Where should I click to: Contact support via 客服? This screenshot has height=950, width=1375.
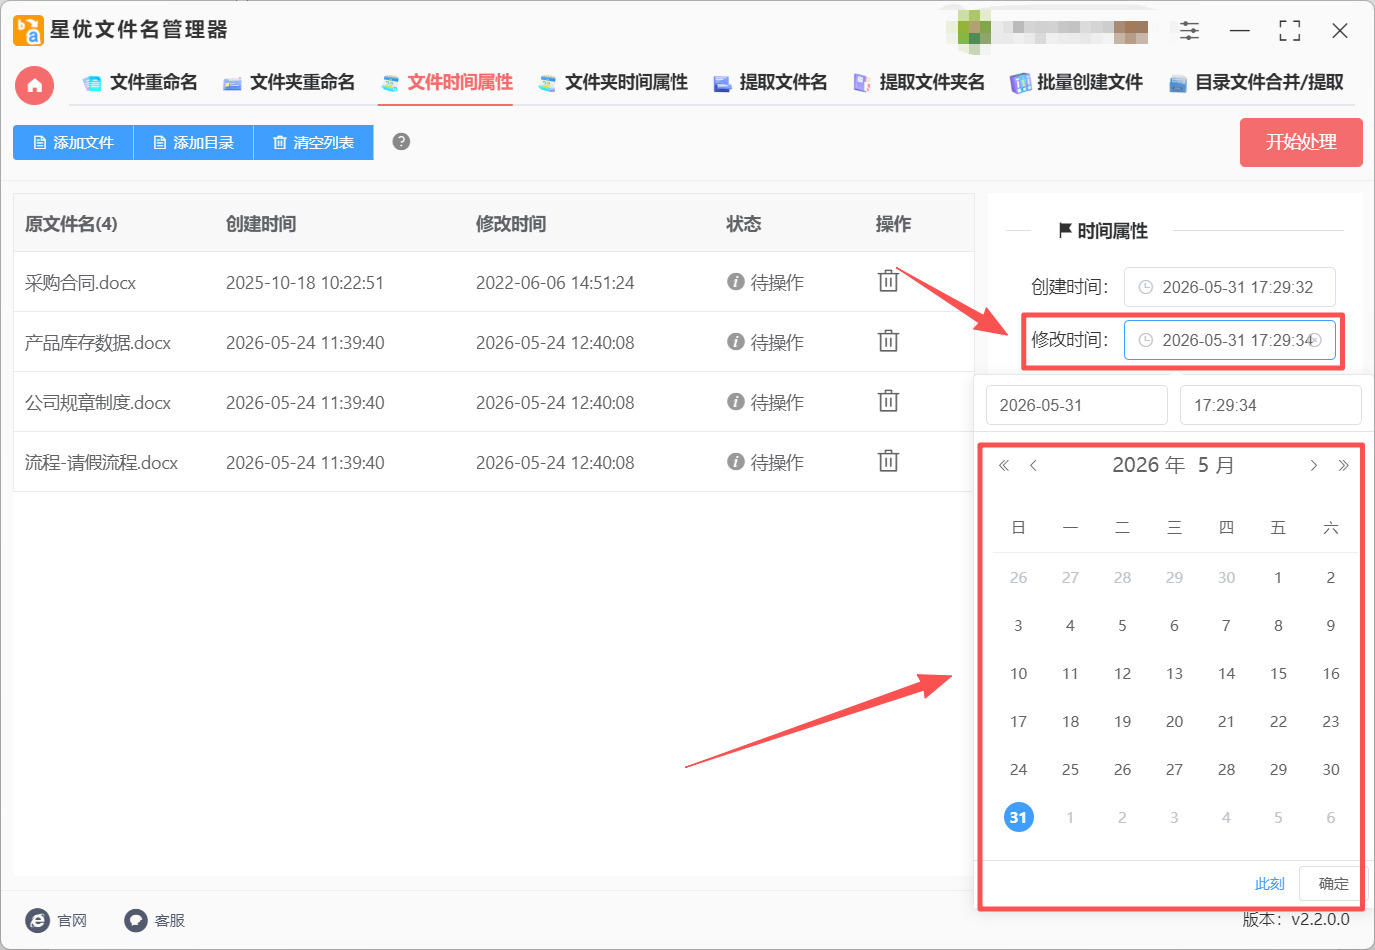(x=154, y=920)
